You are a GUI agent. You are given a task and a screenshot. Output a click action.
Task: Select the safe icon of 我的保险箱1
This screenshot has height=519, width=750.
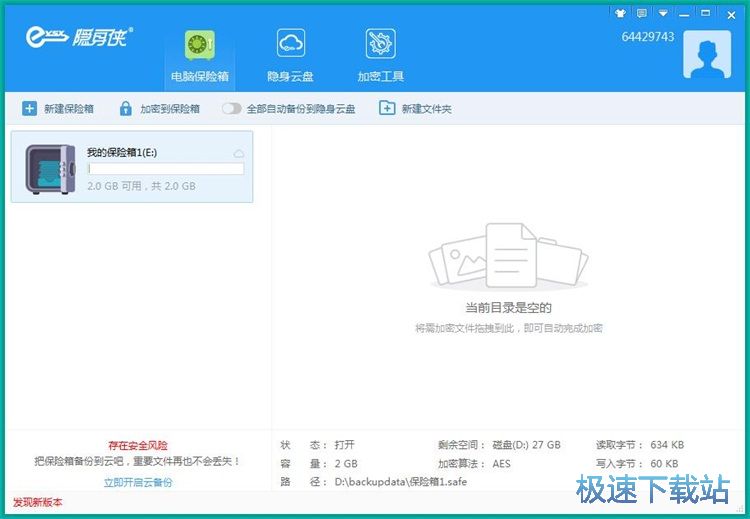50,169
